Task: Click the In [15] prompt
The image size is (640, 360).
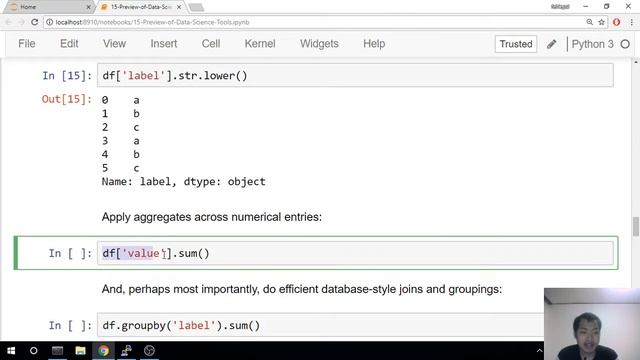Action: 67,76
